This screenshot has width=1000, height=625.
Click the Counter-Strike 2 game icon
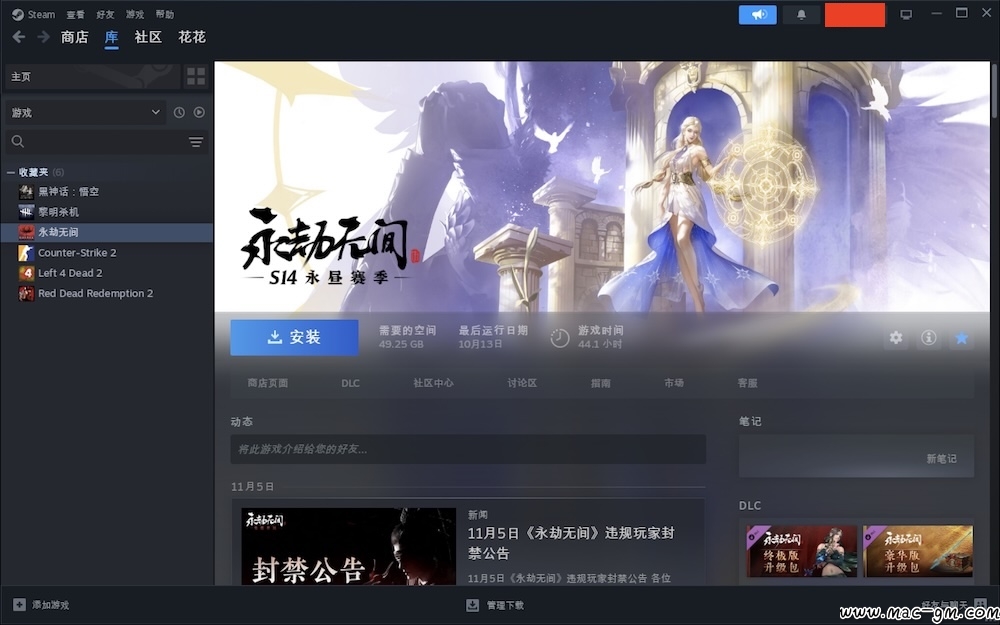pyautogui.click(x=26, y=253)
